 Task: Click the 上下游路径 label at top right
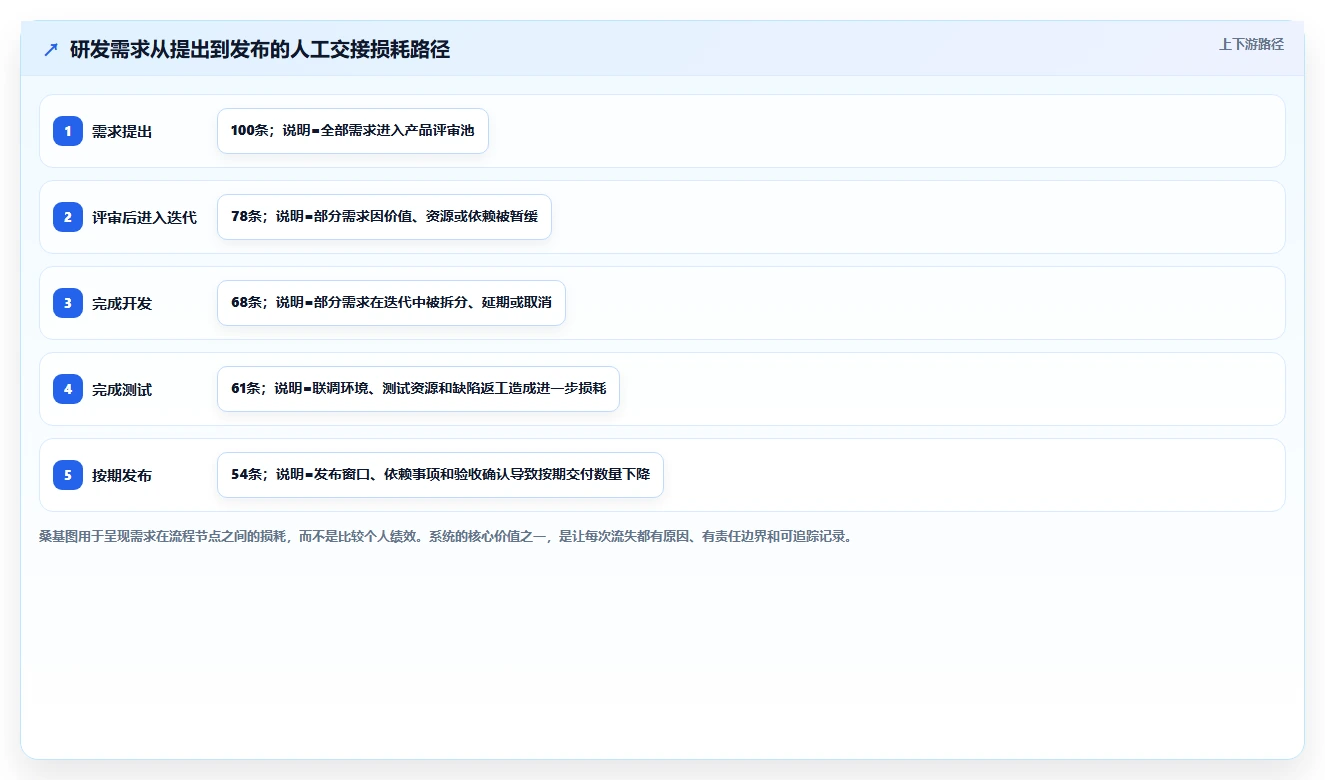(1251, 44)
